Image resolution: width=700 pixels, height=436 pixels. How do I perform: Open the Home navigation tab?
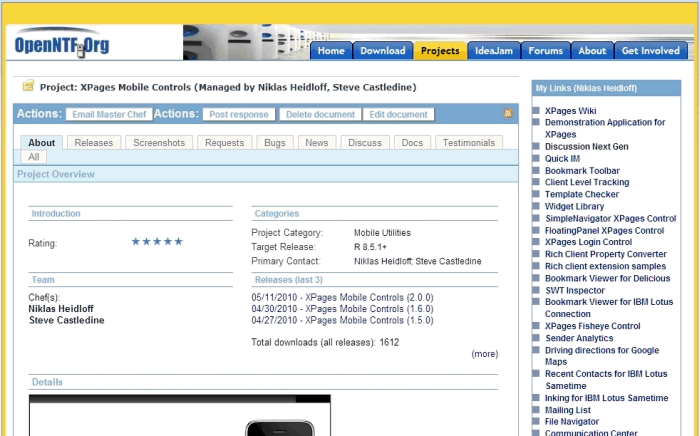331,51
